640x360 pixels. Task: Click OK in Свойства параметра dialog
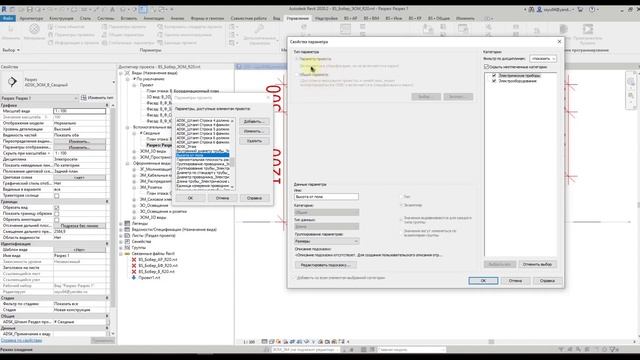(x=483, y=281)
